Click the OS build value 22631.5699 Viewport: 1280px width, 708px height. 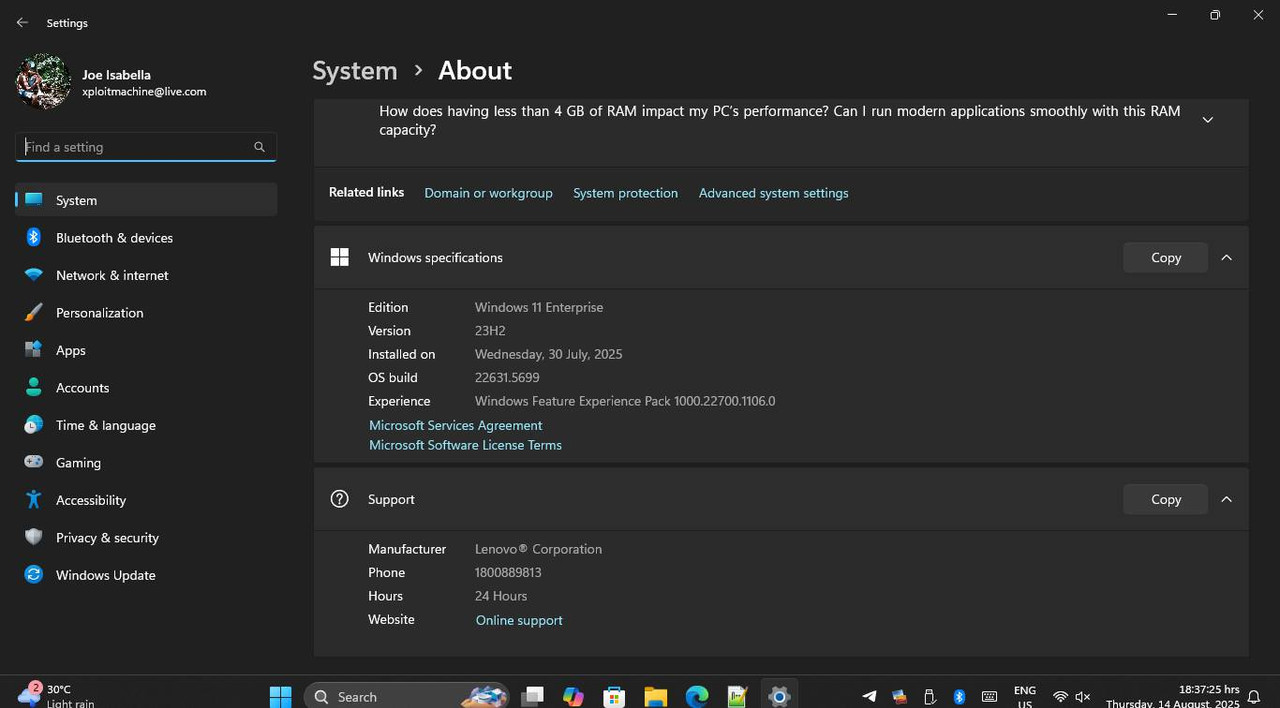click(507, 378)
